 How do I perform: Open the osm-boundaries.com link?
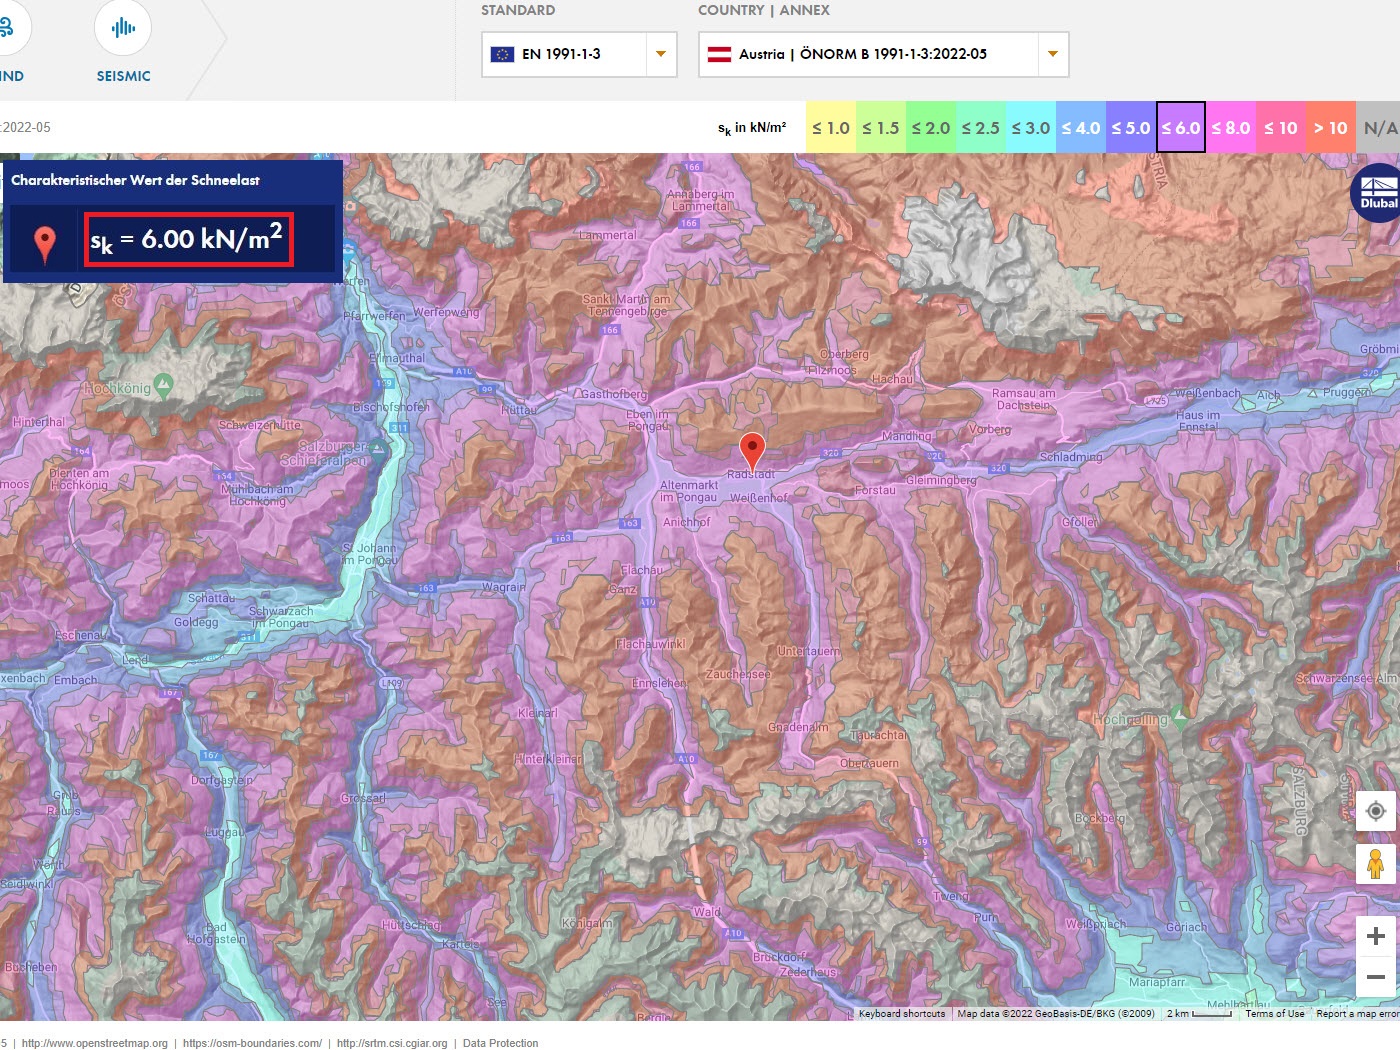tap(252, 1043)
